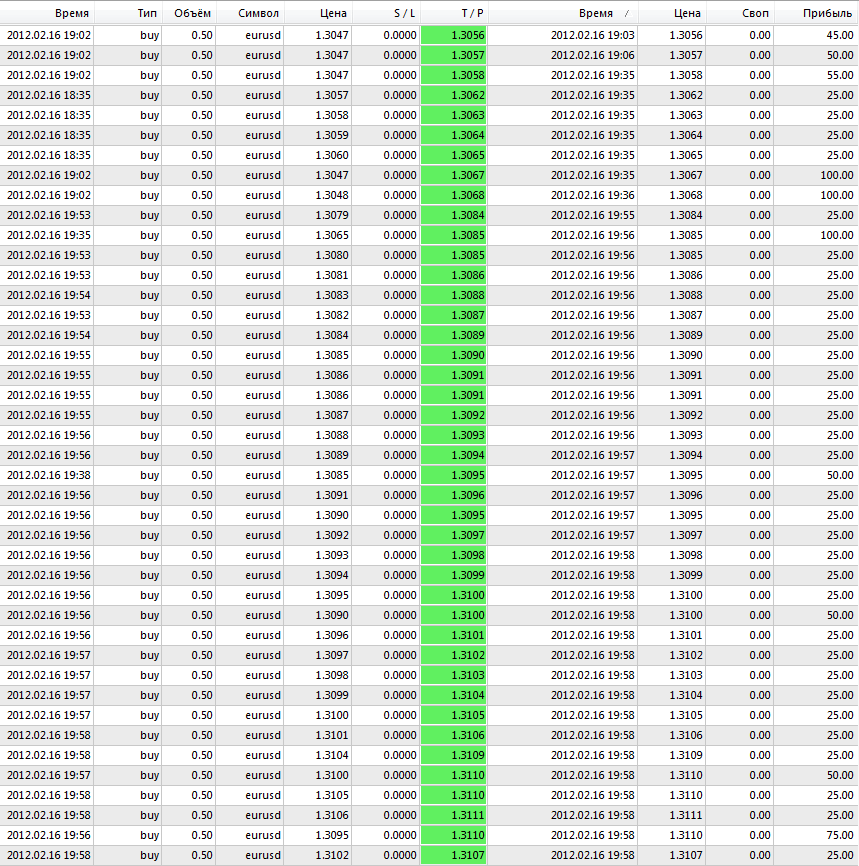This screenshot has width=859, height=866.
Task: Click the green T/P cell 1.3064
Action: (x=454, y=135)
